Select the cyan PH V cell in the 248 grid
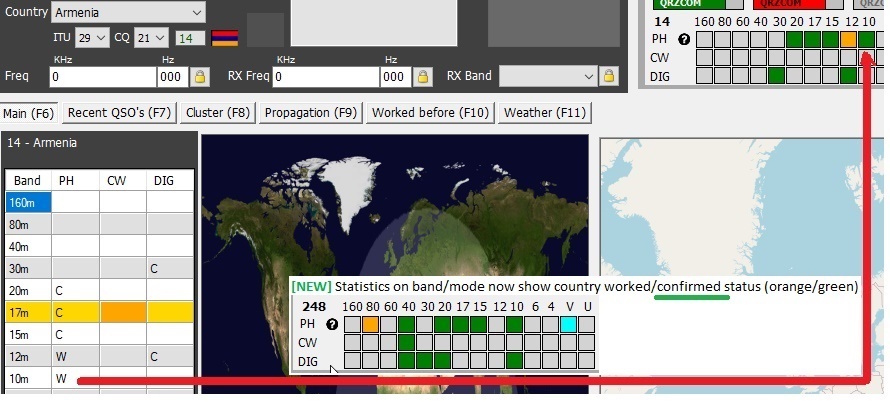This screenshot has height=402, width=890. pos(568,324)
